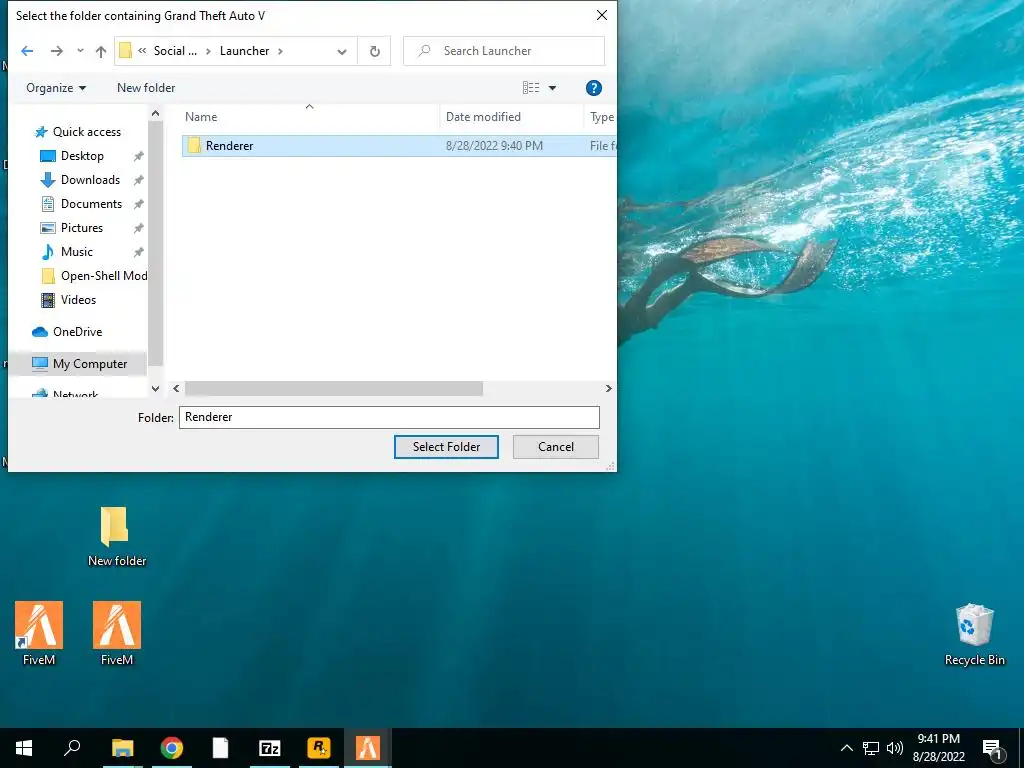Sort by the Type column header
This screenshot has width=1024, height=768.
(x=601, y=117)
